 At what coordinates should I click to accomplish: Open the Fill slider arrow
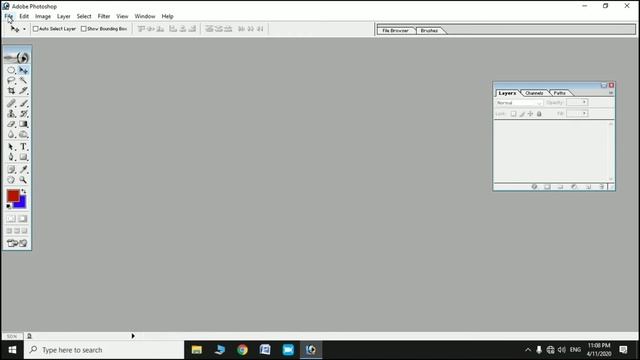point(584,113)
